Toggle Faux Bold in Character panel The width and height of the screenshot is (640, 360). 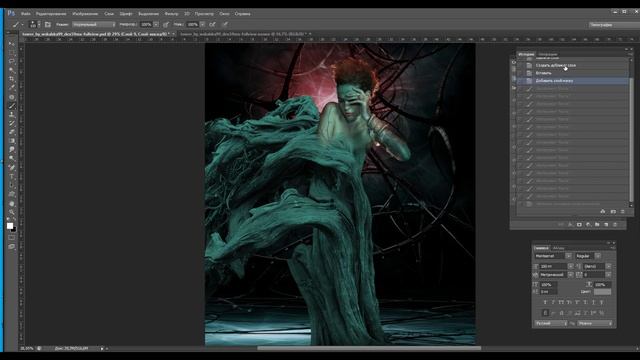[545, 302]
